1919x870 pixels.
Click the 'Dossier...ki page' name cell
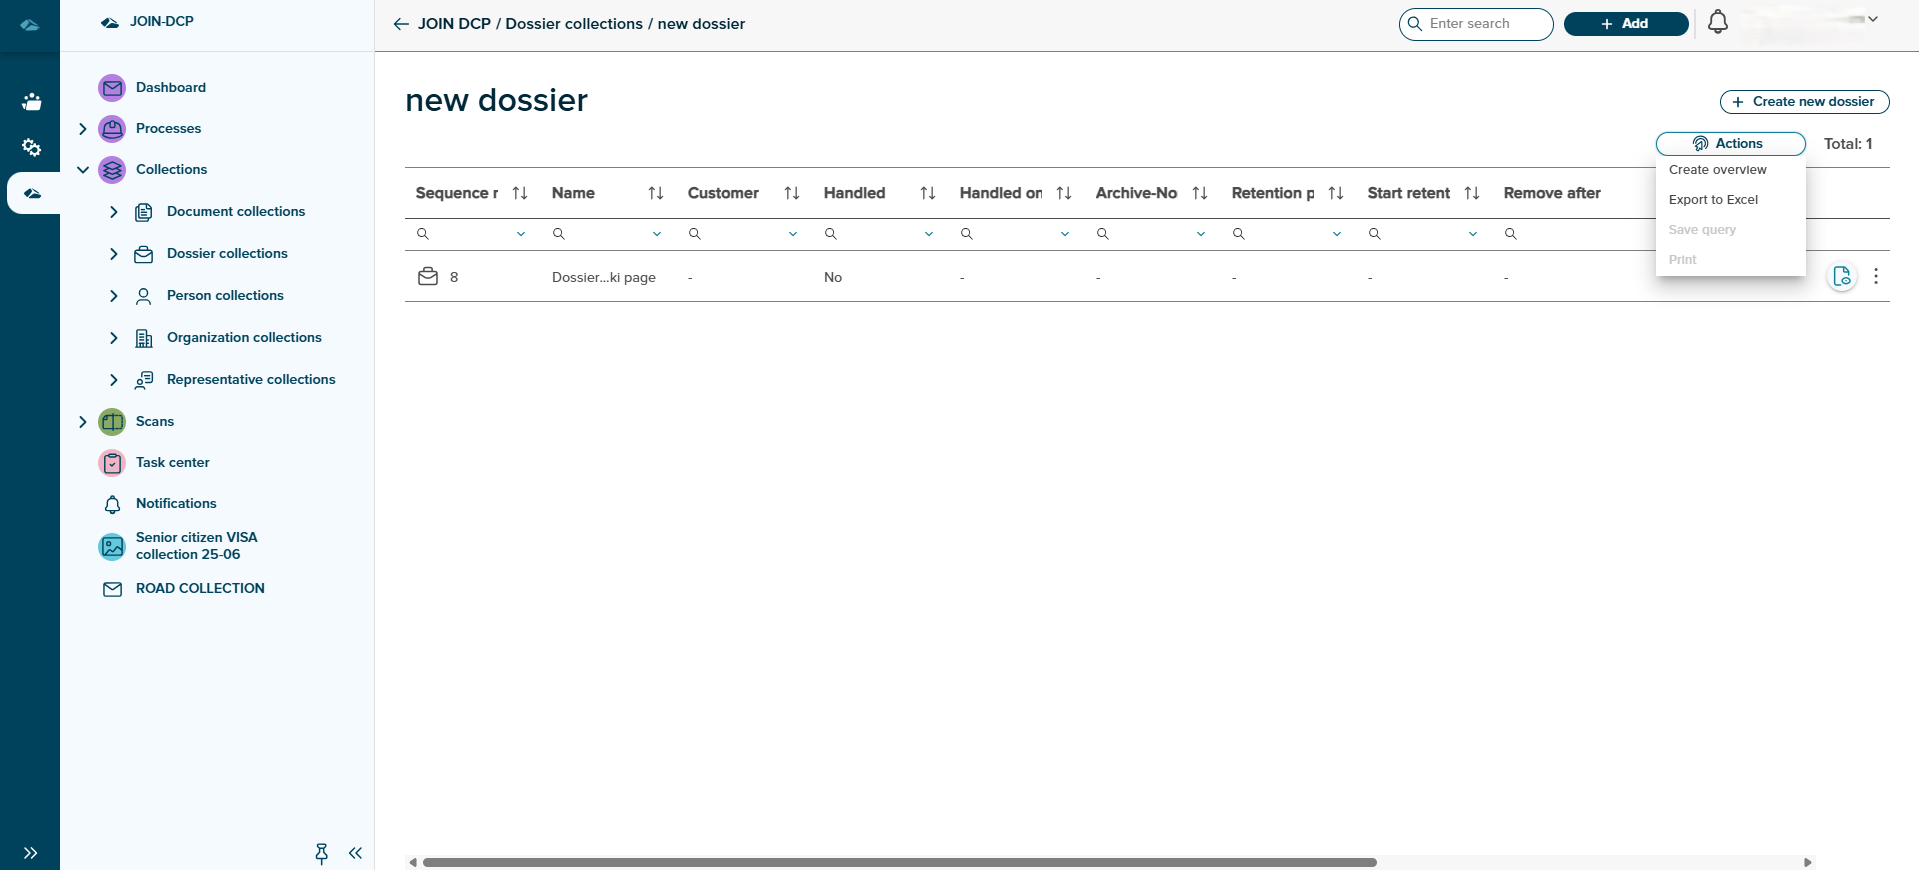(x=604, y=278)
